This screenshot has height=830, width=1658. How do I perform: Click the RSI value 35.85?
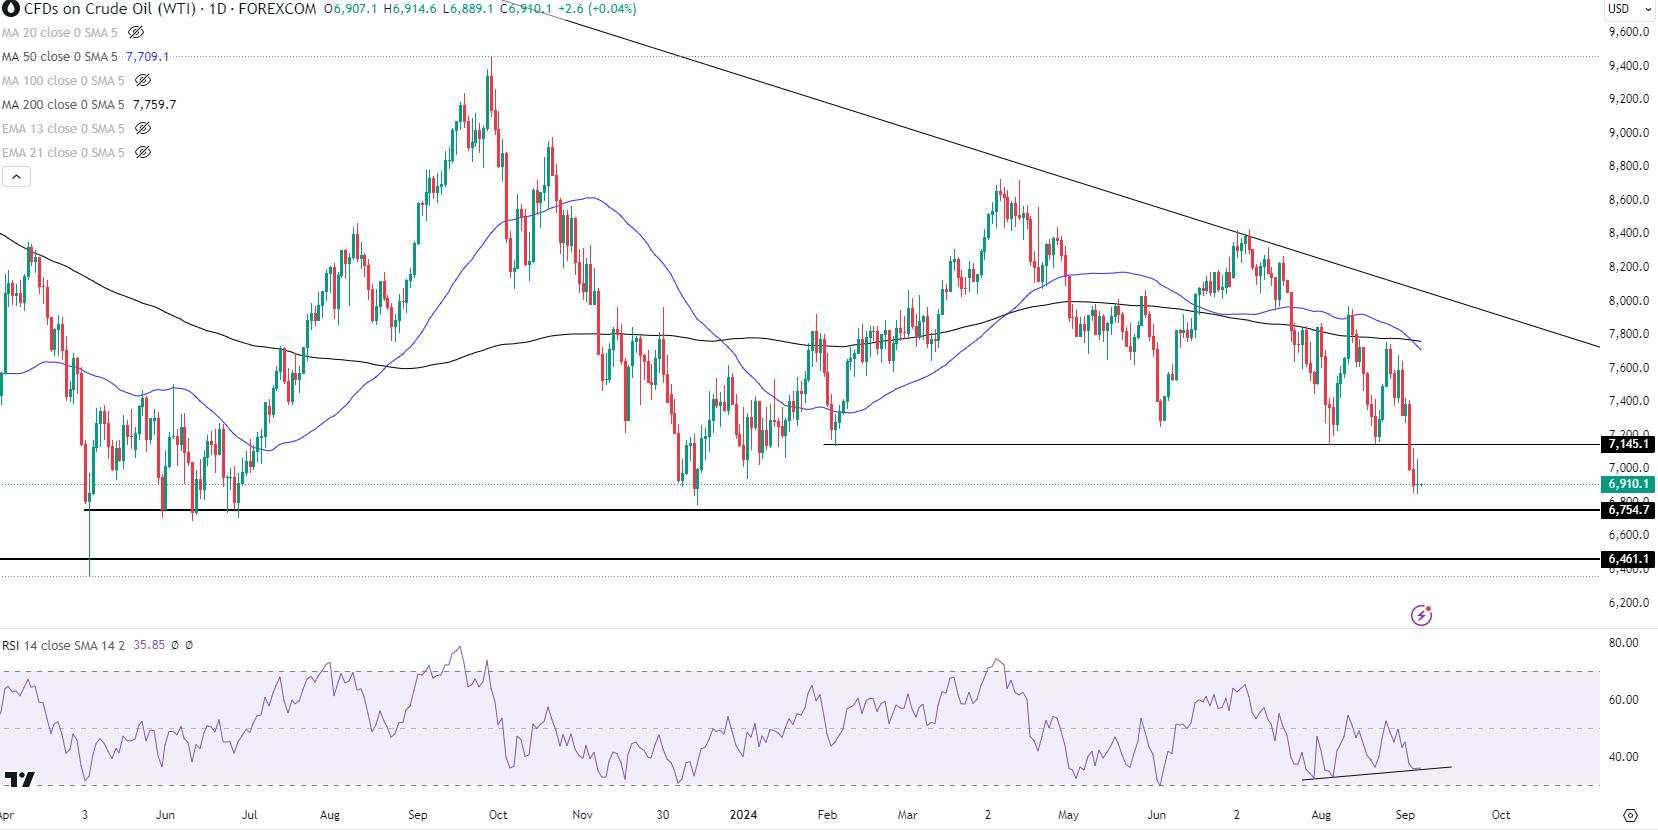pyautogui.click(x=148, y=646)
